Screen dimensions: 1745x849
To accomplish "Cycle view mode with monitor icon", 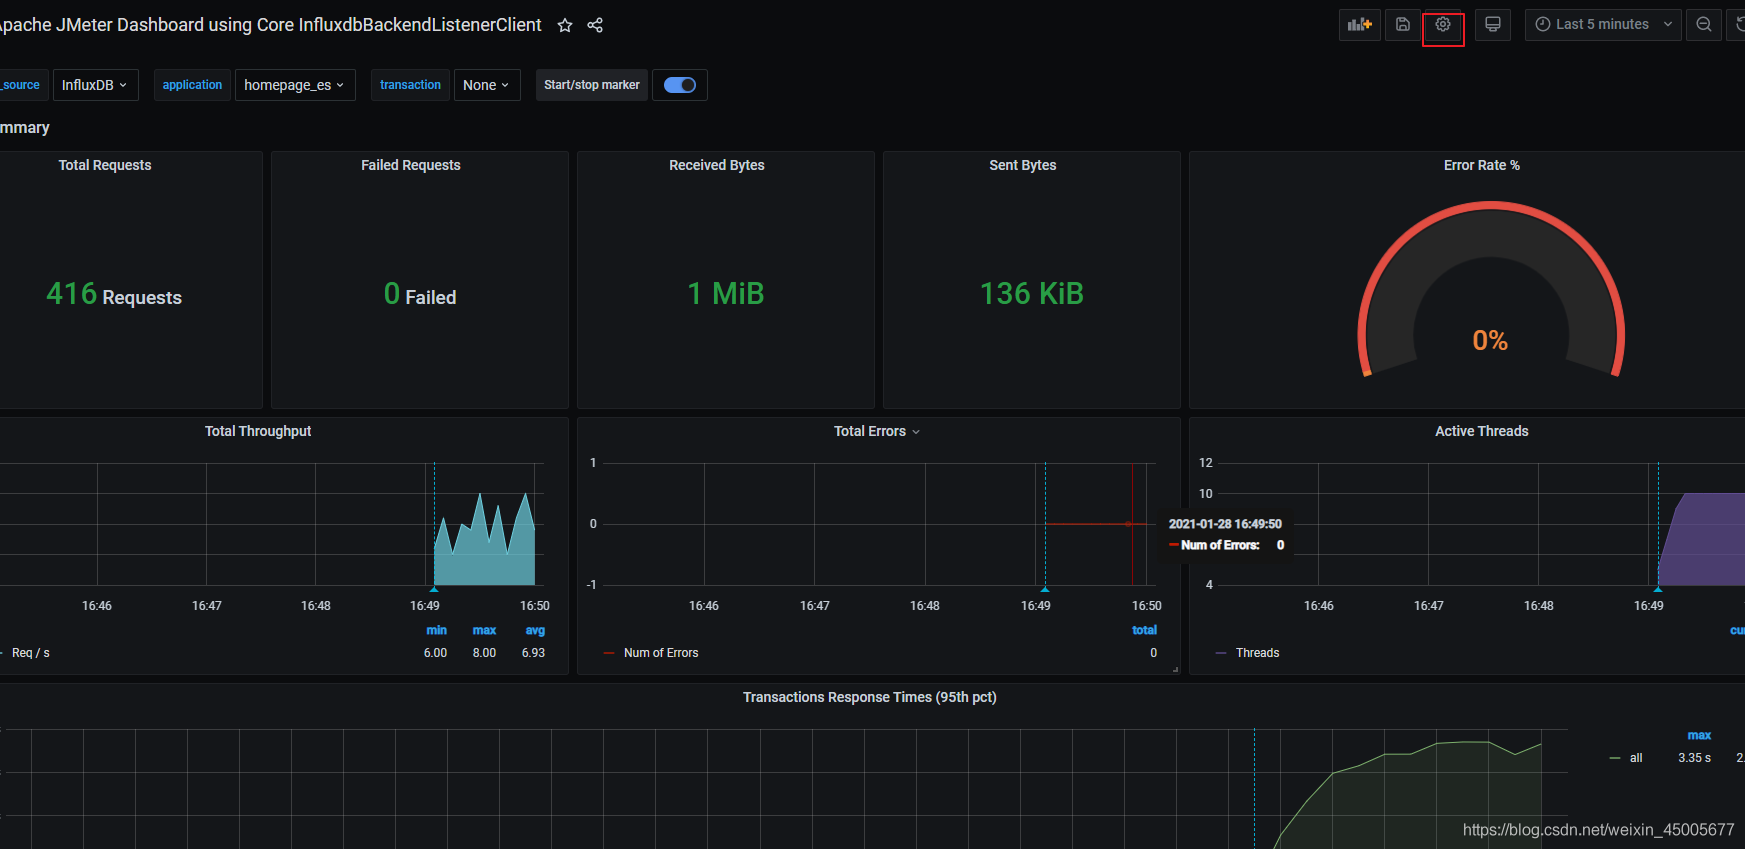I will 1493,24.
